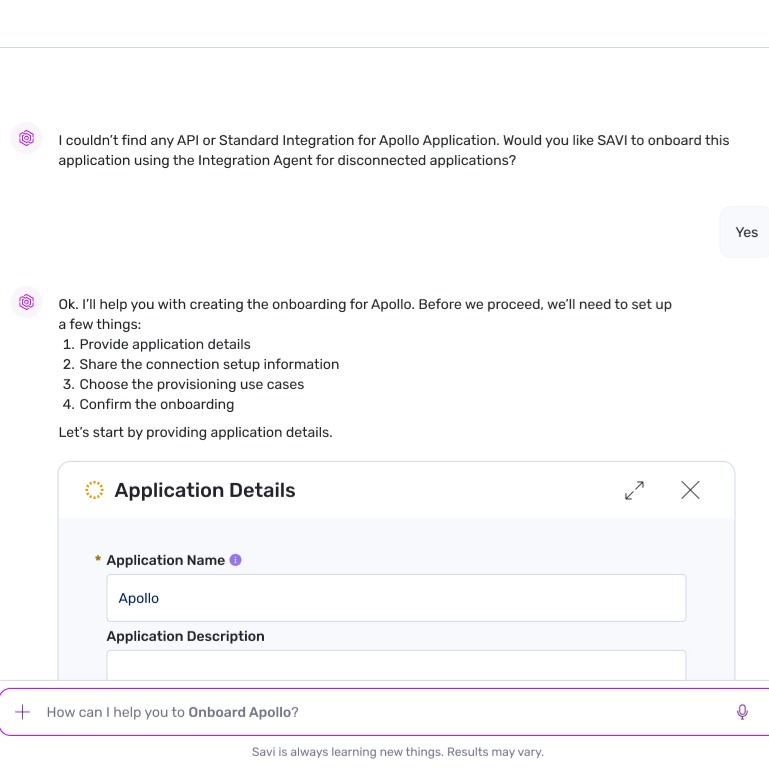The width and height of the screenshot is (769, 768).
Task: Activate the microphone voice input icon
Action: coord(742,712)
